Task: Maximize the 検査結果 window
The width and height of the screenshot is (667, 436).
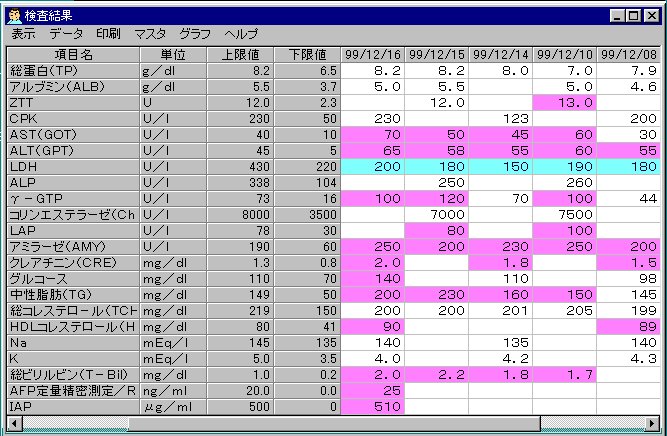Action: 633,16
